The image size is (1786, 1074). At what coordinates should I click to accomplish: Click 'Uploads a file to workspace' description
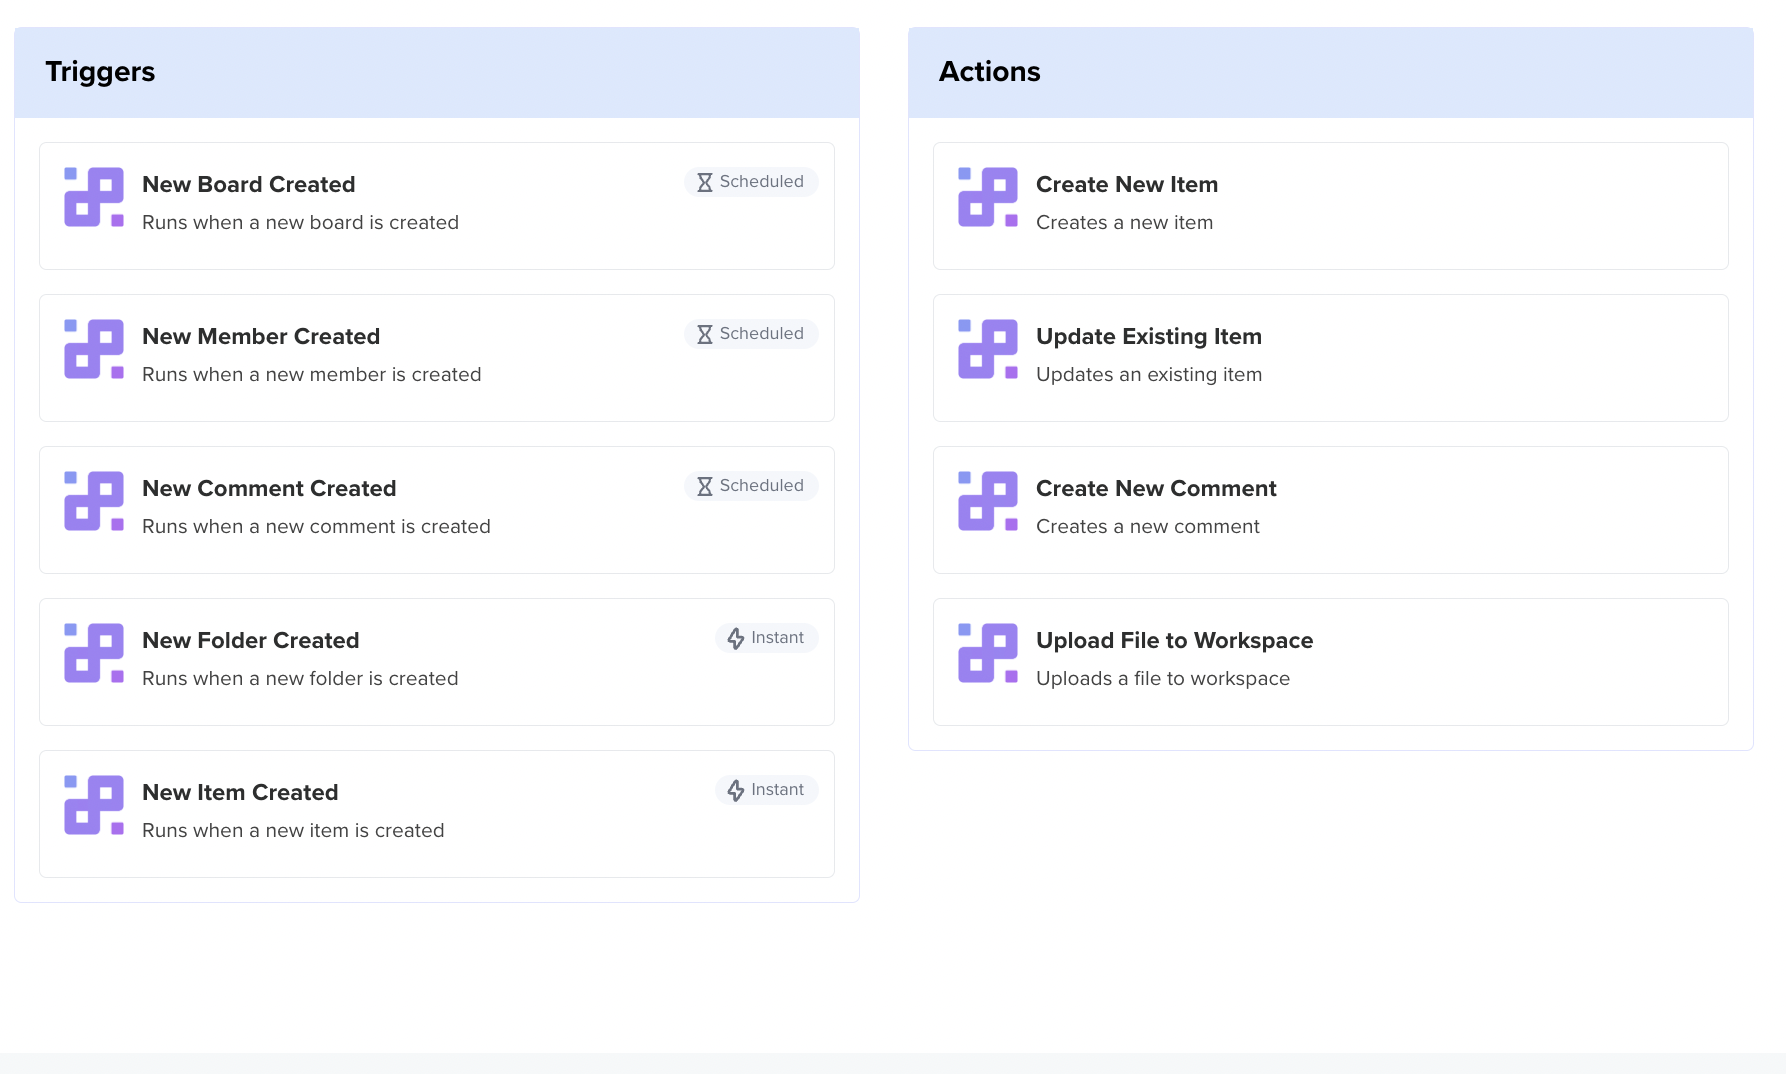(x=1162, y=679)
